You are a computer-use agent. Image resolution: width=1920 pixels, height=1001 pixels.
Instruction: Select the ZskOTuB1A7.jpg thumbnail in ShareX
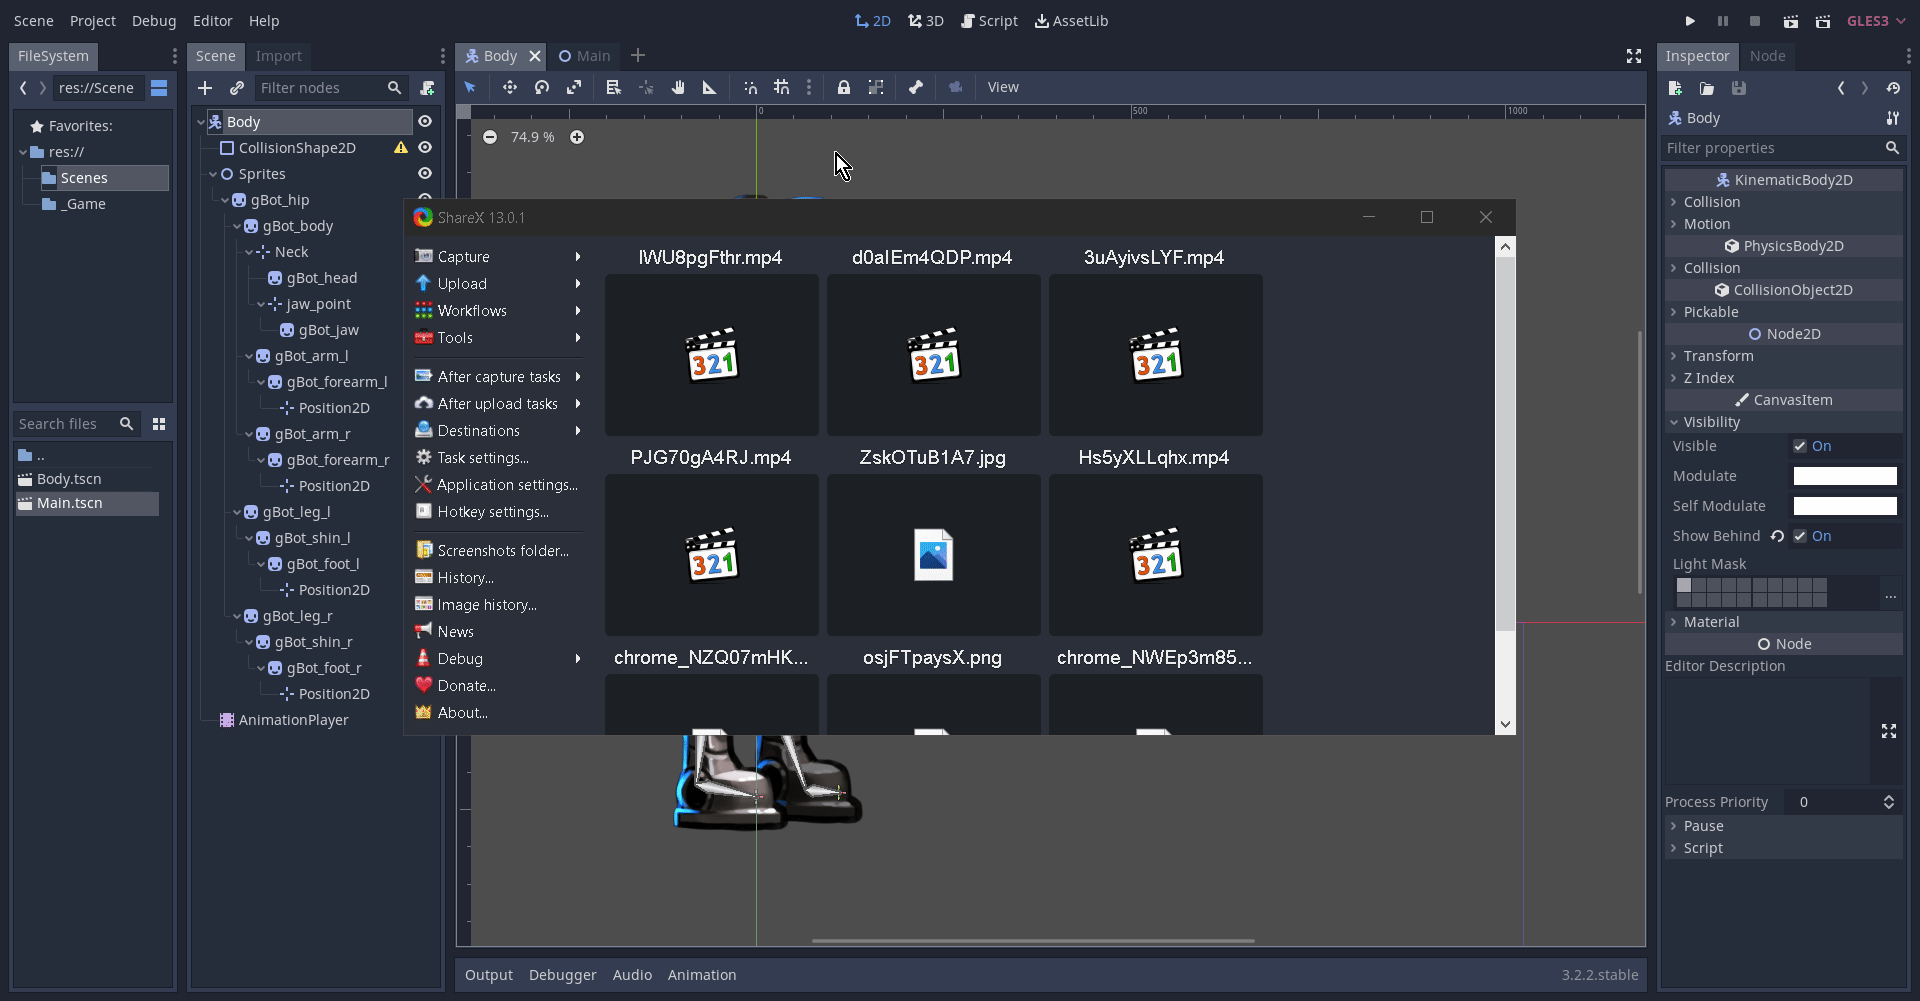[x=933, y=555]
